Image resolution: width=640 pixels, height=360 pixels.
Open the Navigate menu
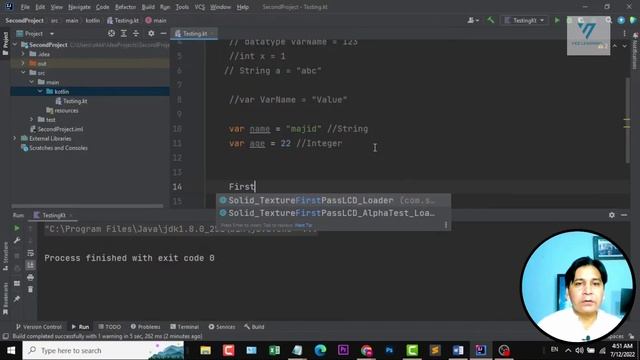coord(79,7)
